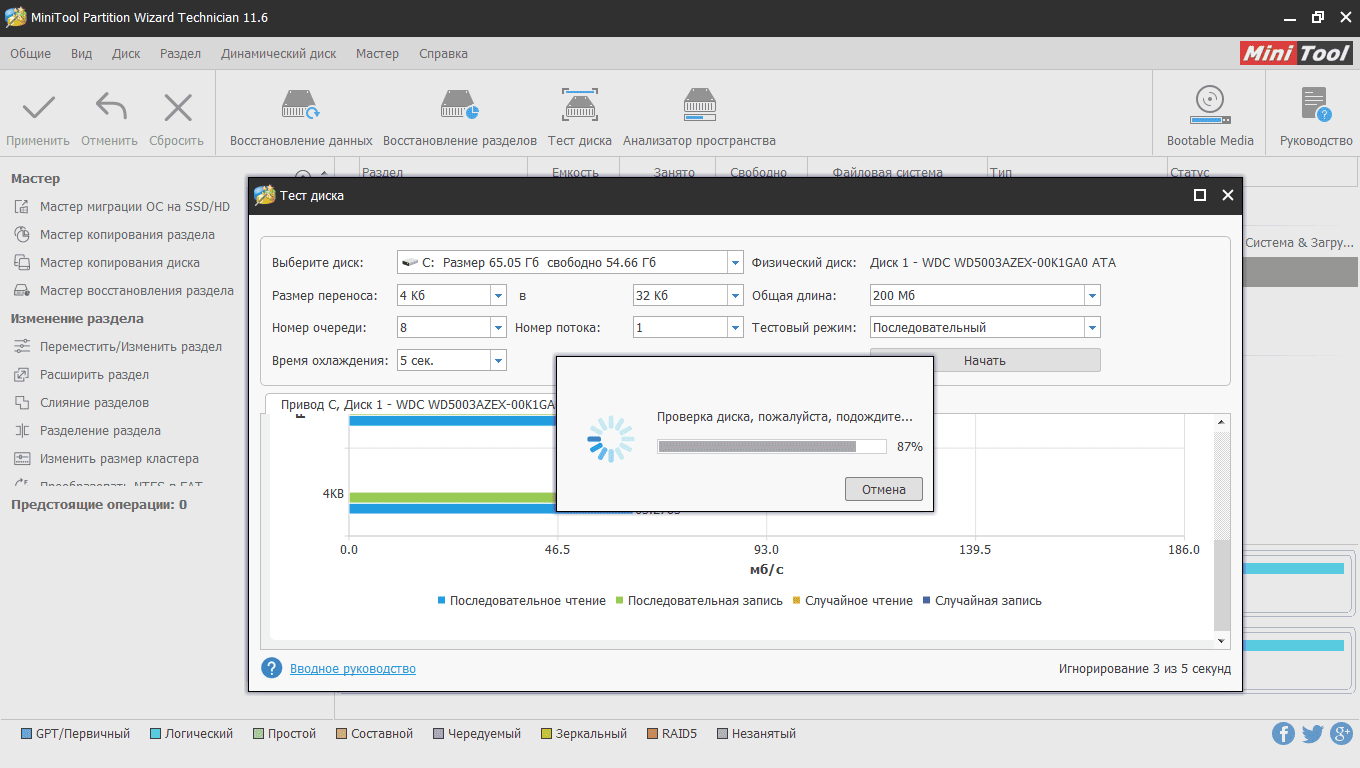Open the Общая длина 200 Мб dropdown

pos(1092,295)
